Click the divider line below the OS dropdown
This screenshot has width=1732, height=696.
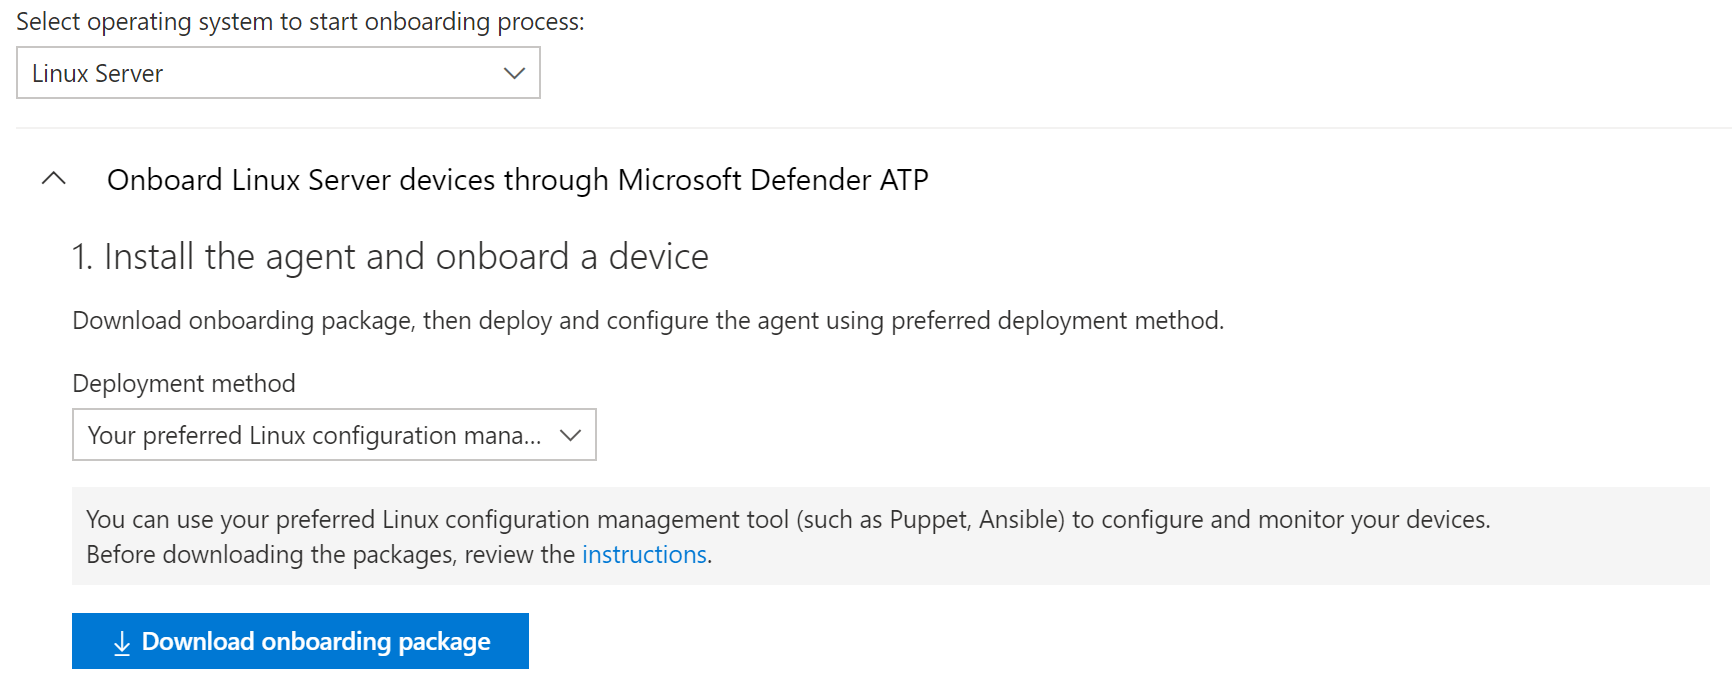click(x=874, y=128)
